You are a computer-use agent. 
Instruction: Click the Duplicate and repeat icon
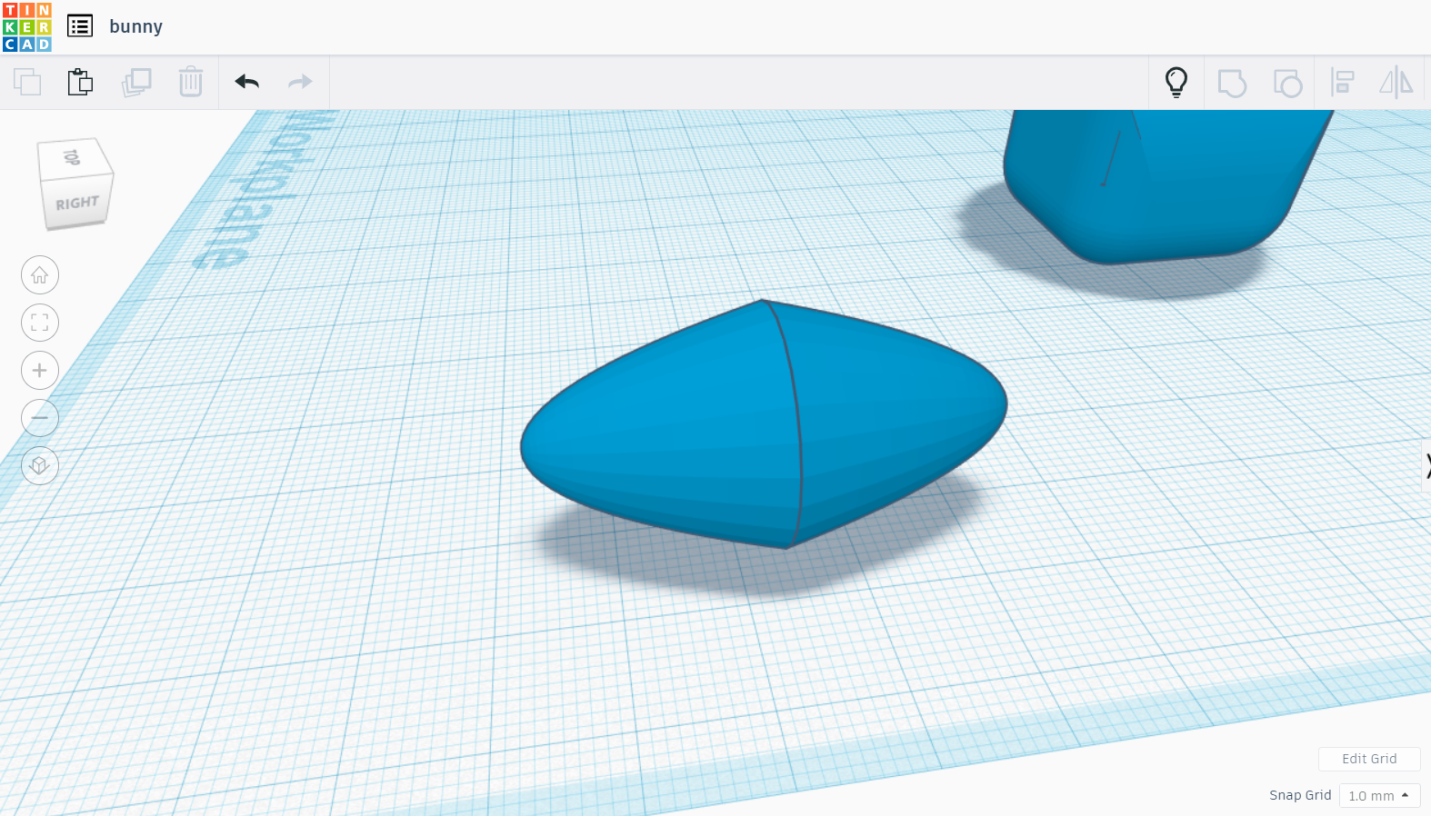tap(136, 82)
